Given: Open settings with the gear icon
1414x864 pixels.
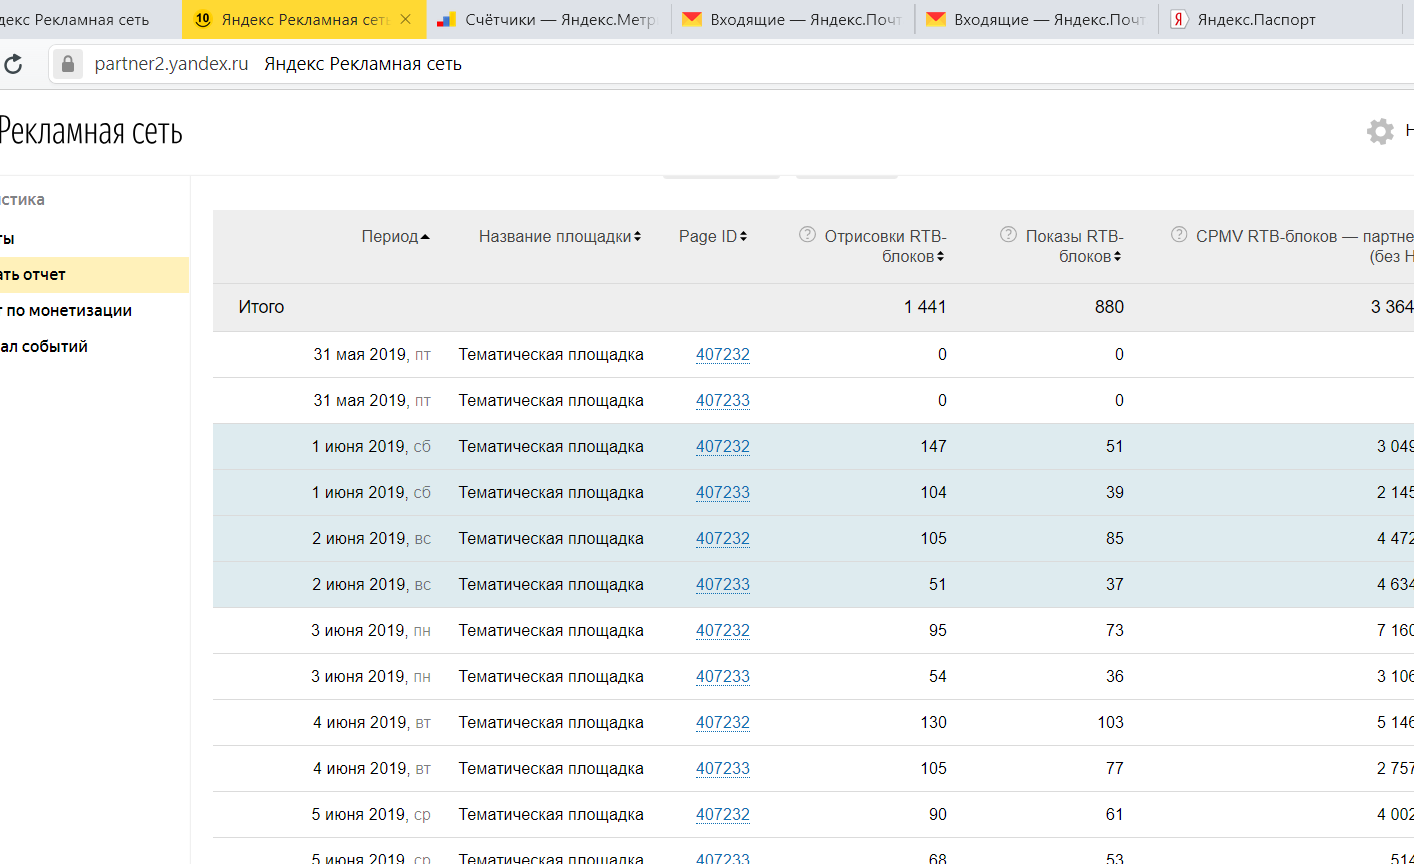Looking at the screenshot, I should coord(1380,131).
